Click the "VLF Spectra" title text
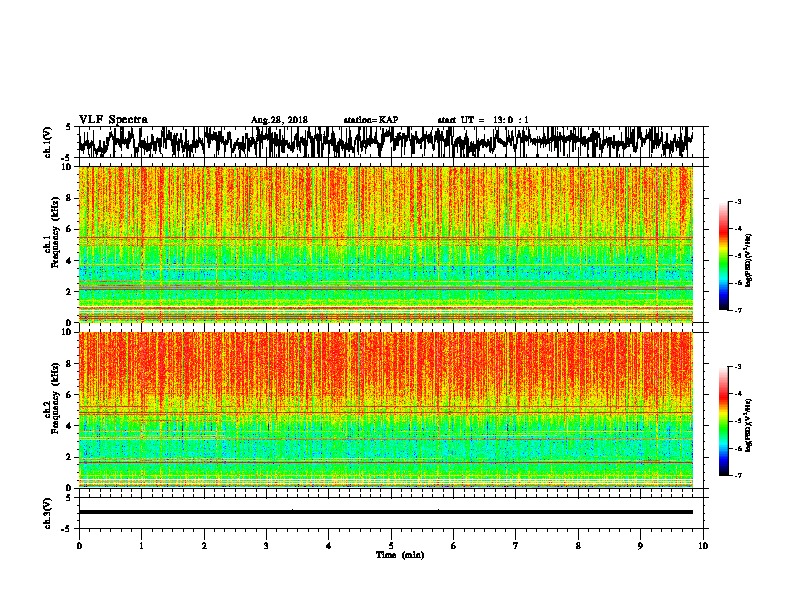This screenshot has height=612, width=792. 113,119
